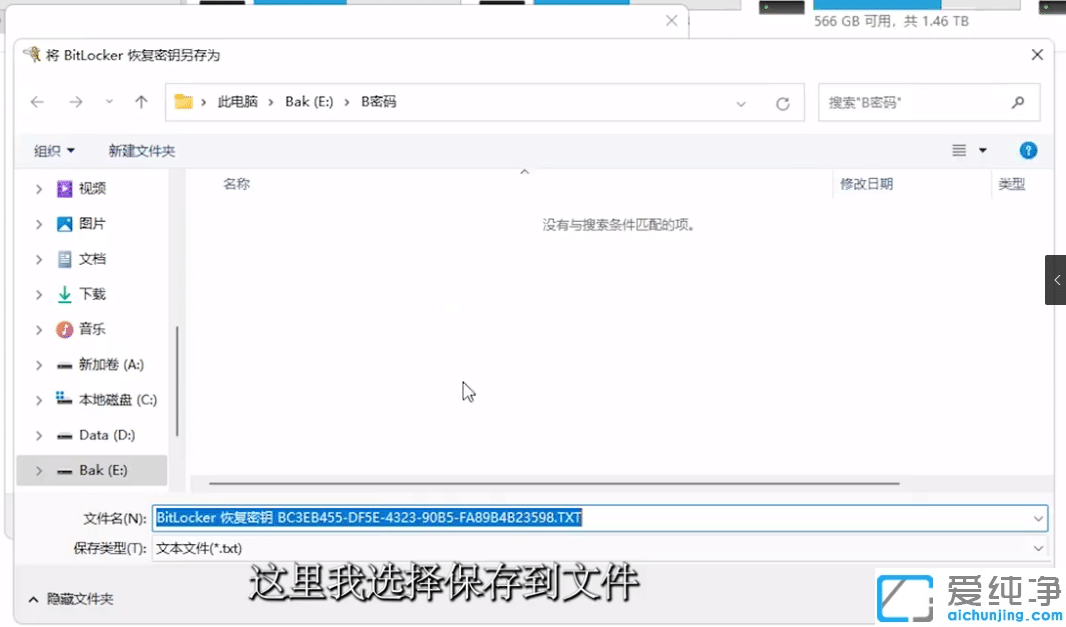
Task: Select B密码 in the address path
Action: point(379,102)
